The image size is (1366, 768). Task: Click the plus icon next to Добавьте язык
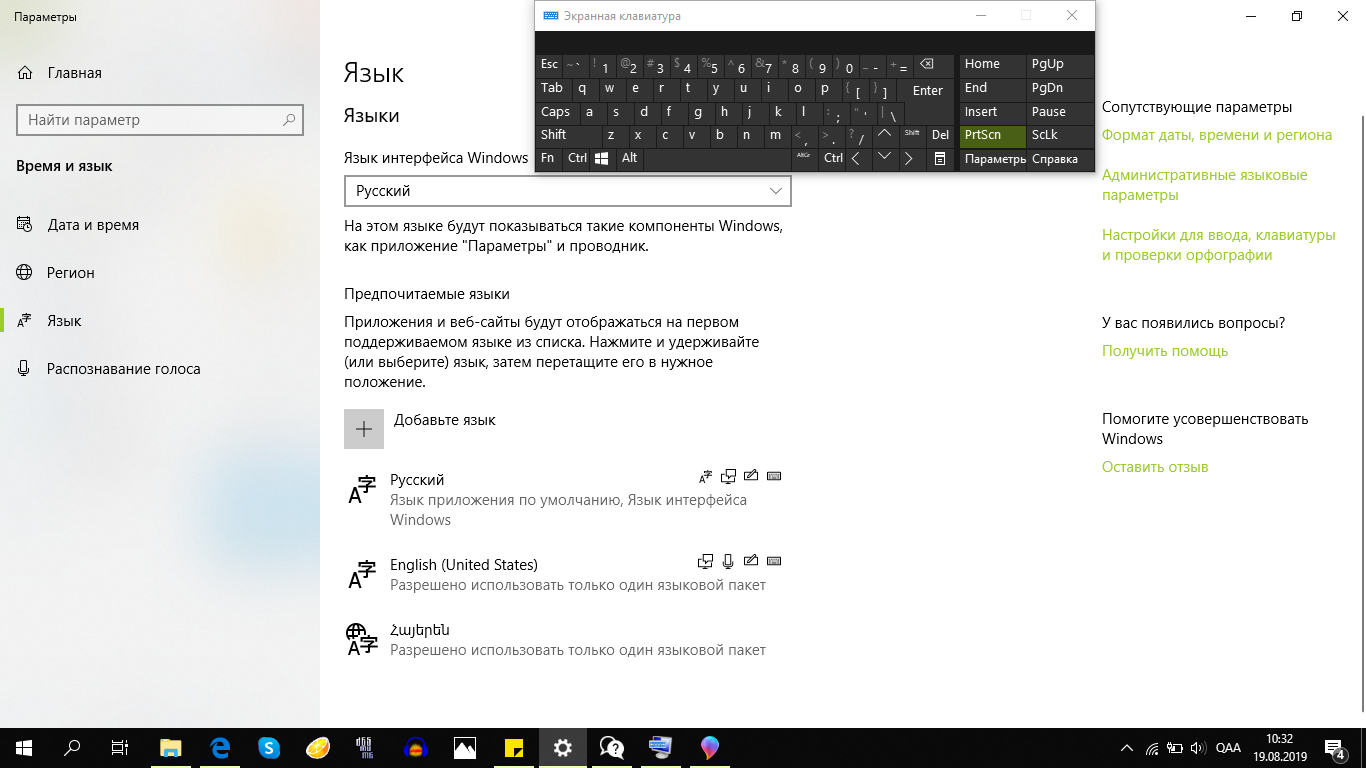pyautogui.click(x=364, y=429)
